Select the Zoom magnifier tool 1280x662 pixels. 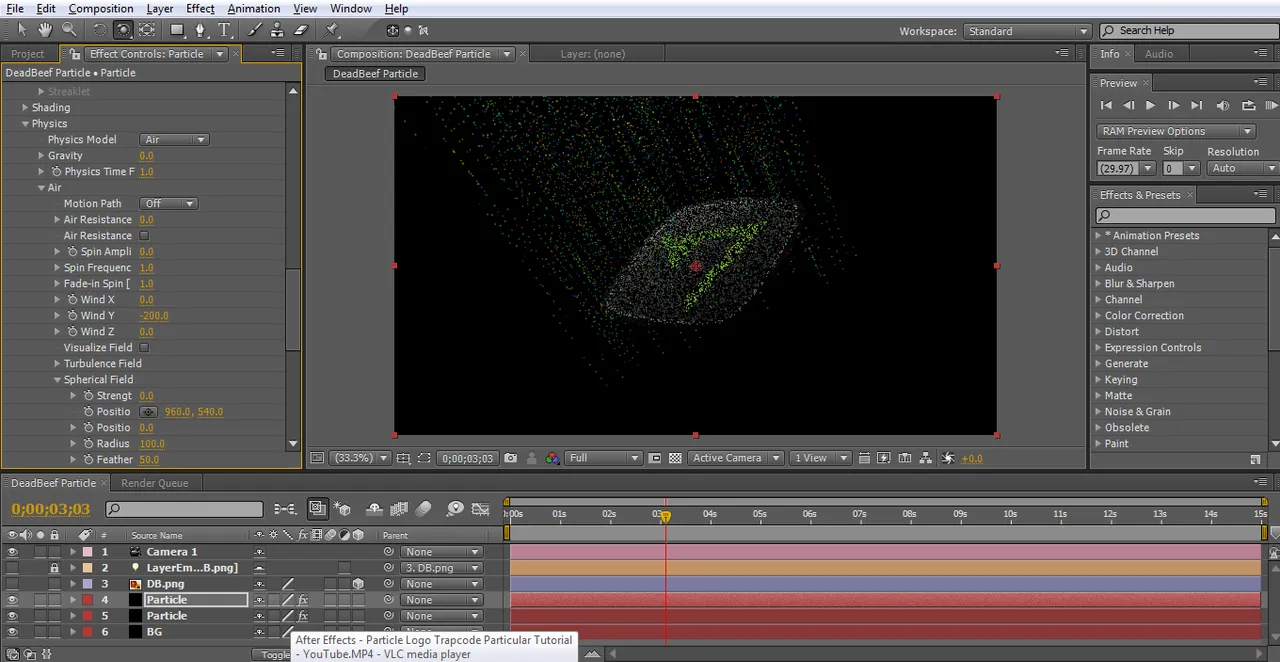point(69,30)
